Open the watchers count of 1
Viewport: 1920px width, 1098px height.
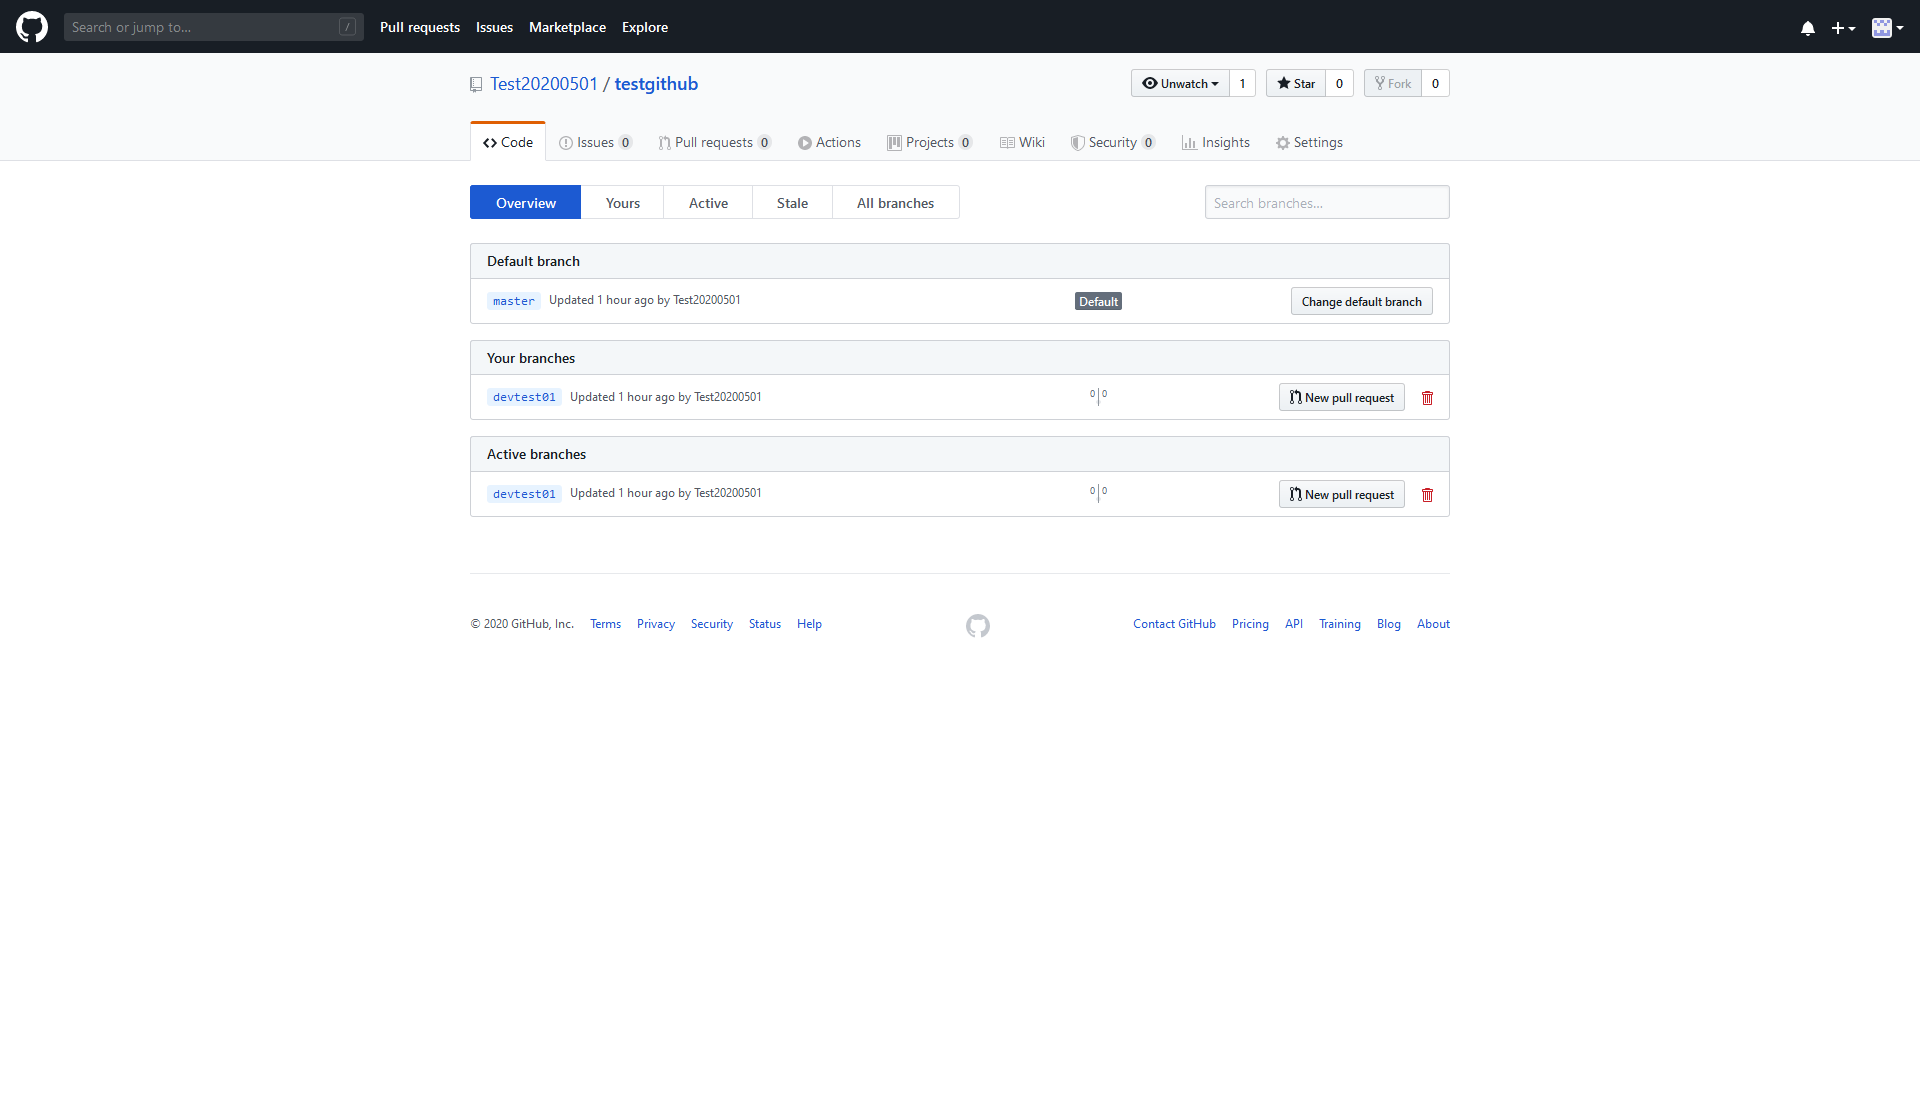(1243, 83)
